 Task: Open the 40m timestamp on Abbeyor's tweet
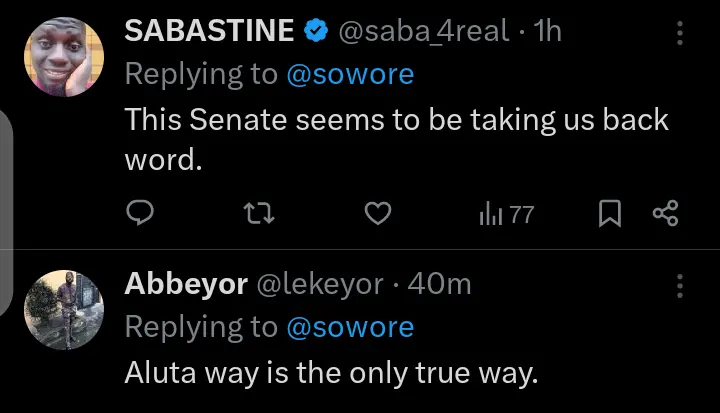tap(440, 284)
